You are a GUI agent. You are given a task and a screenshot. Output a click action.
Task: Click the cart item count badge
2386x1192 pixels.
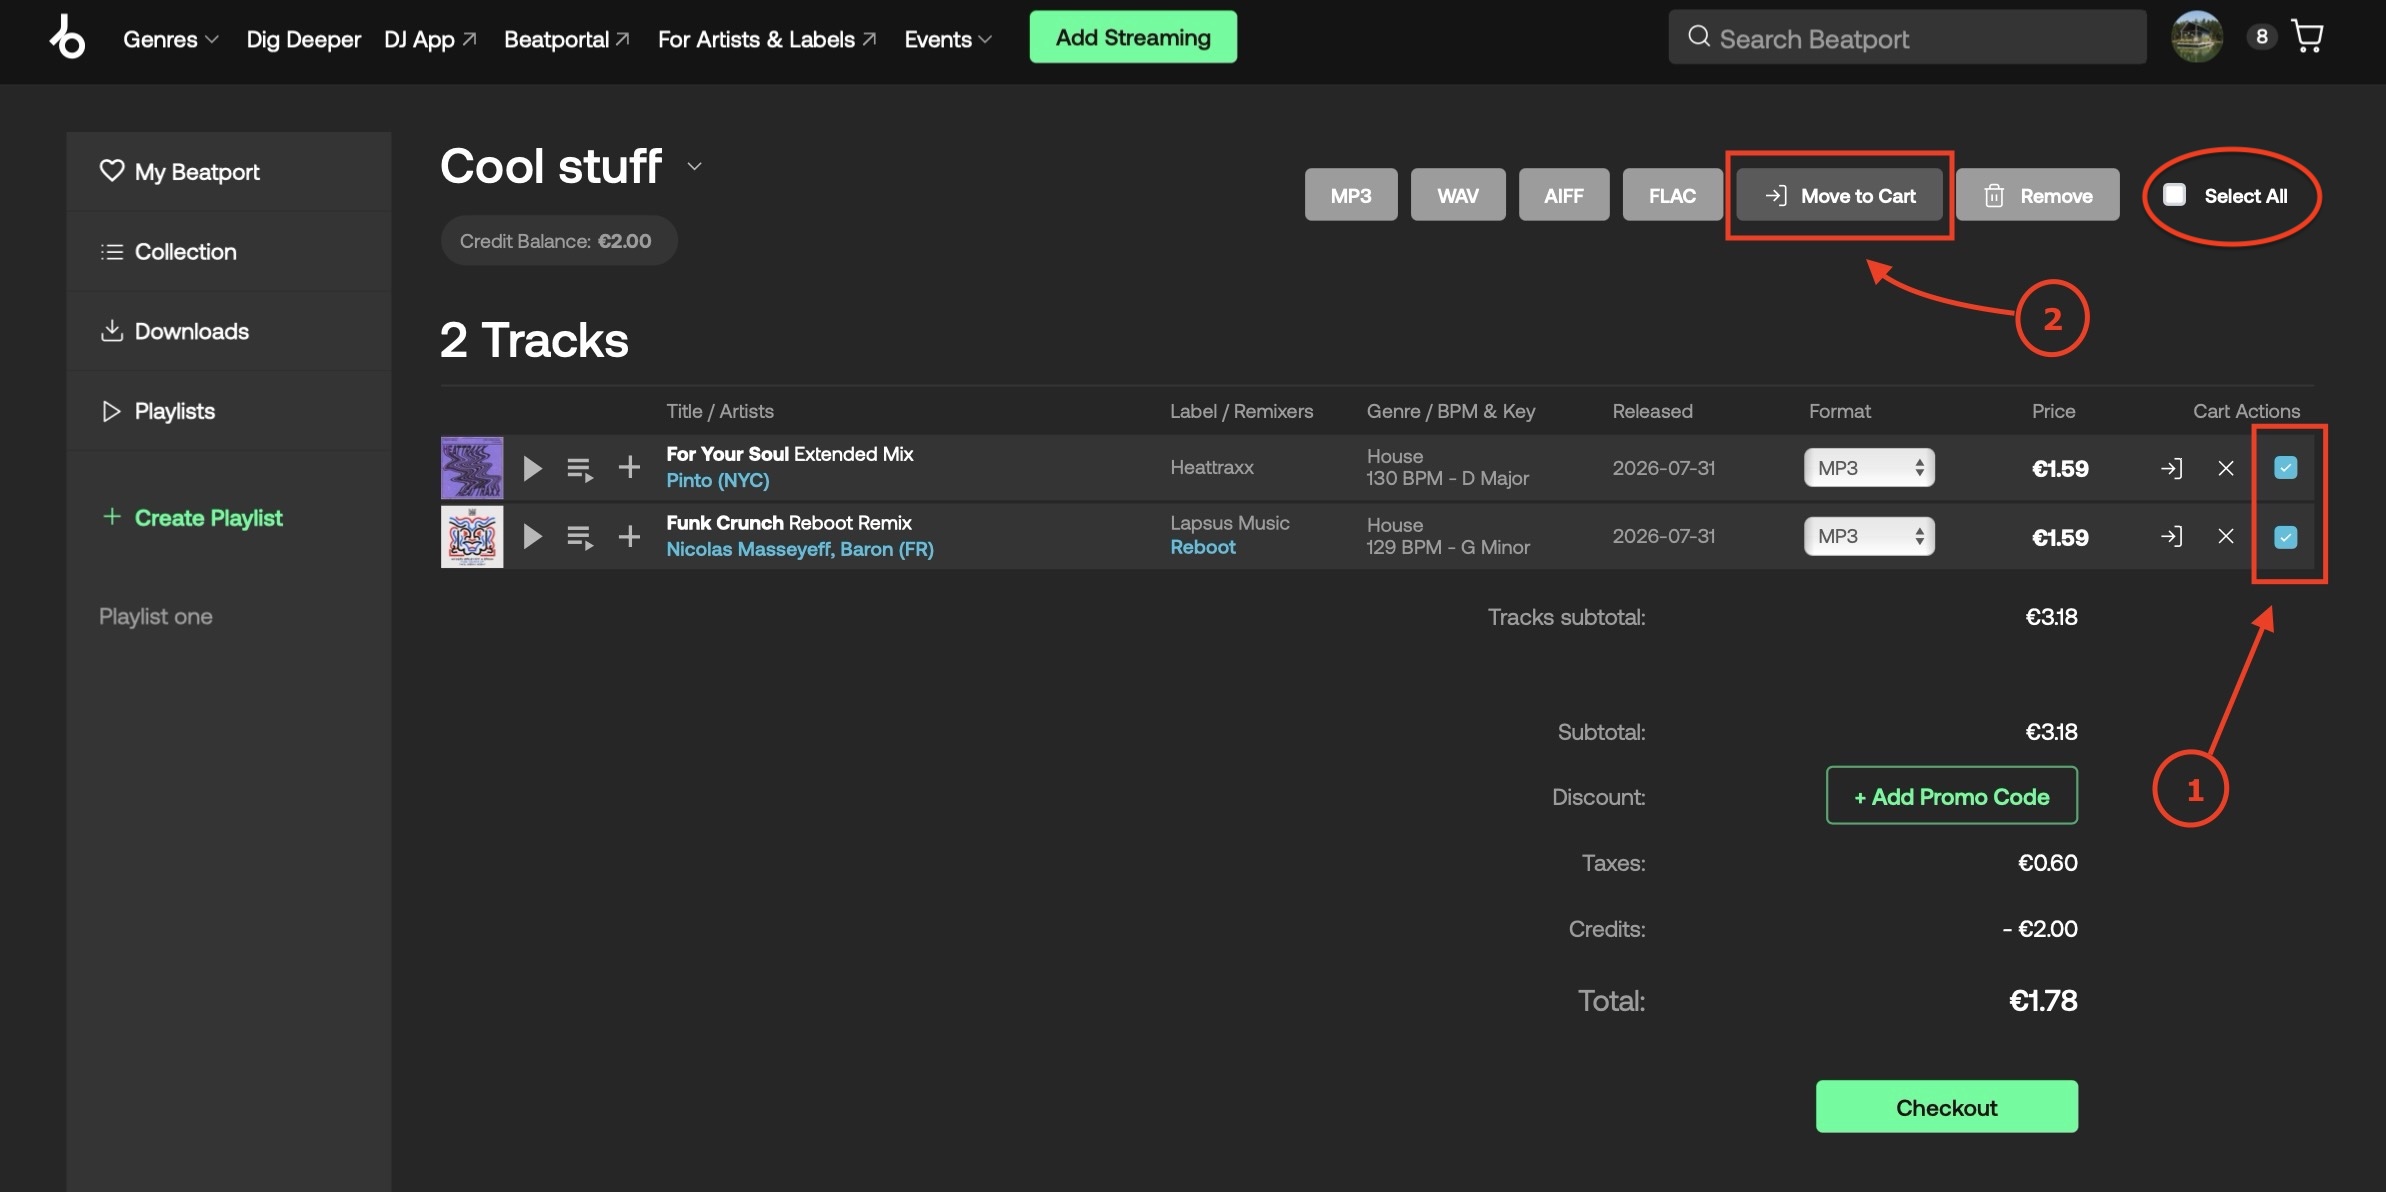(2262, 37)
